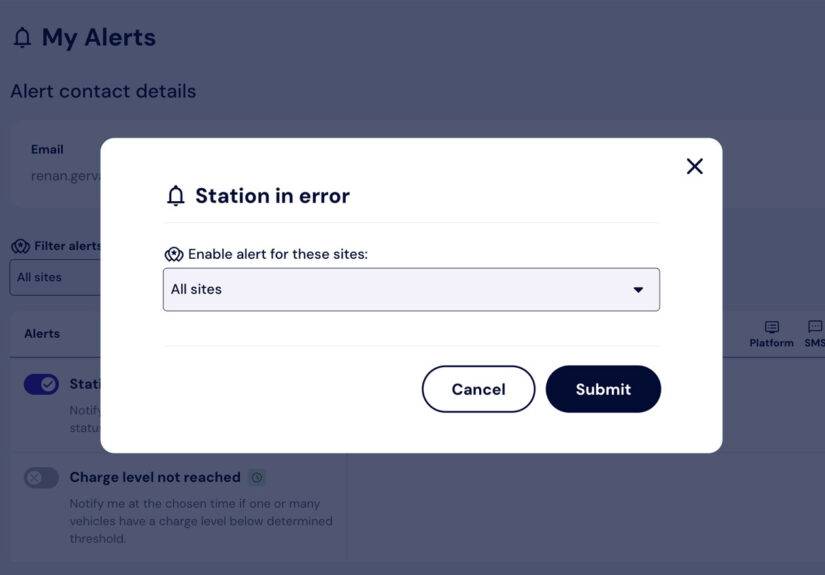Click the My Alerts page title
825x575 pixels.
tap(98, 38)
